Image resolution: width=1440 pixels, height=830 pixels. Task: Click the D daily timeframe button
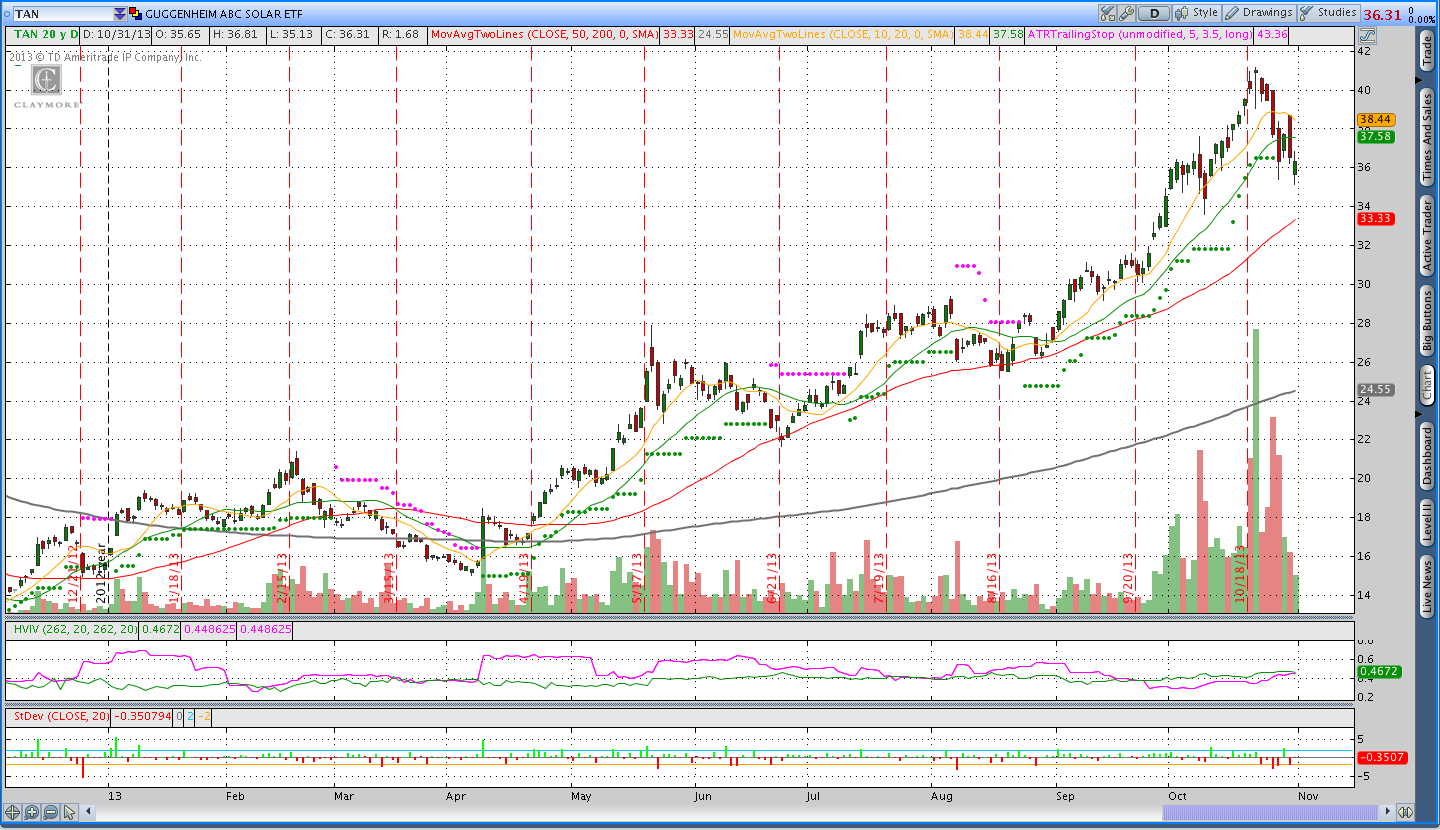tap(1154, 13)
